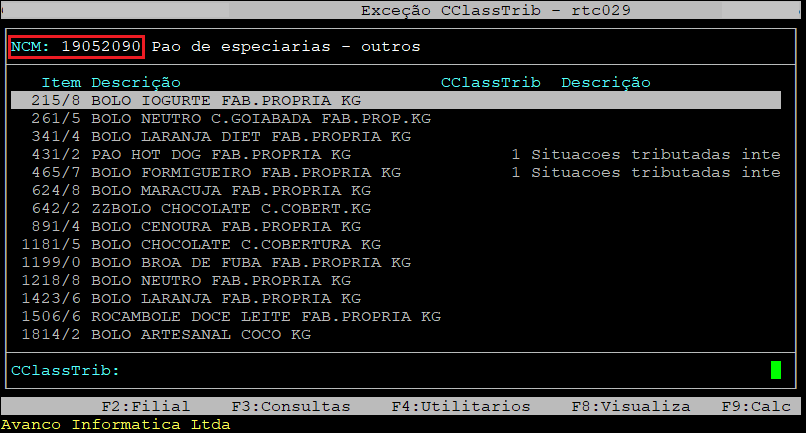Image resolution: width=806 pixels, height=433 pixels.
Task: Select the PAO HOT DOG FAB.PROPRIA row
Action: [220, 155]
